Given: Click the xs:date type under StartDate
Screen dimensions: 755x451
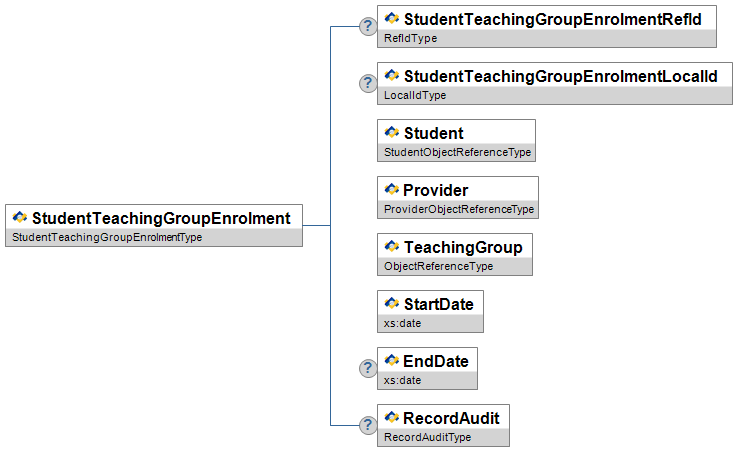Looking at the screenshot, I should (x=403, y=323).
